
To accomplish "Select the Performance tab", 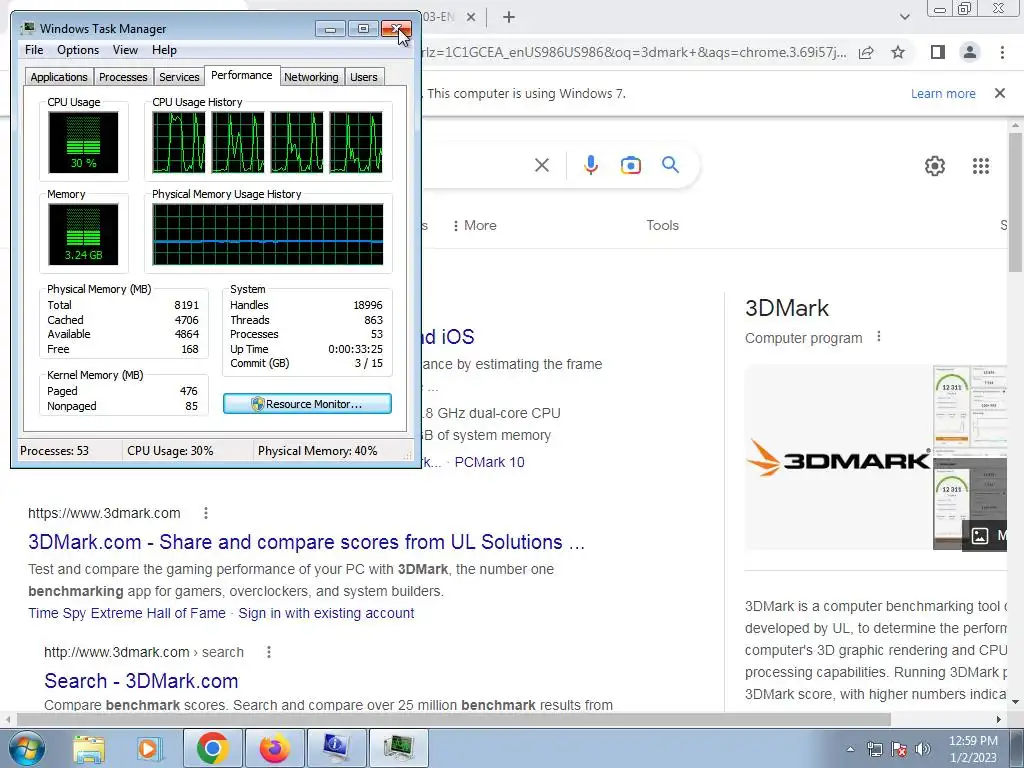I will (x=242, y=75).
